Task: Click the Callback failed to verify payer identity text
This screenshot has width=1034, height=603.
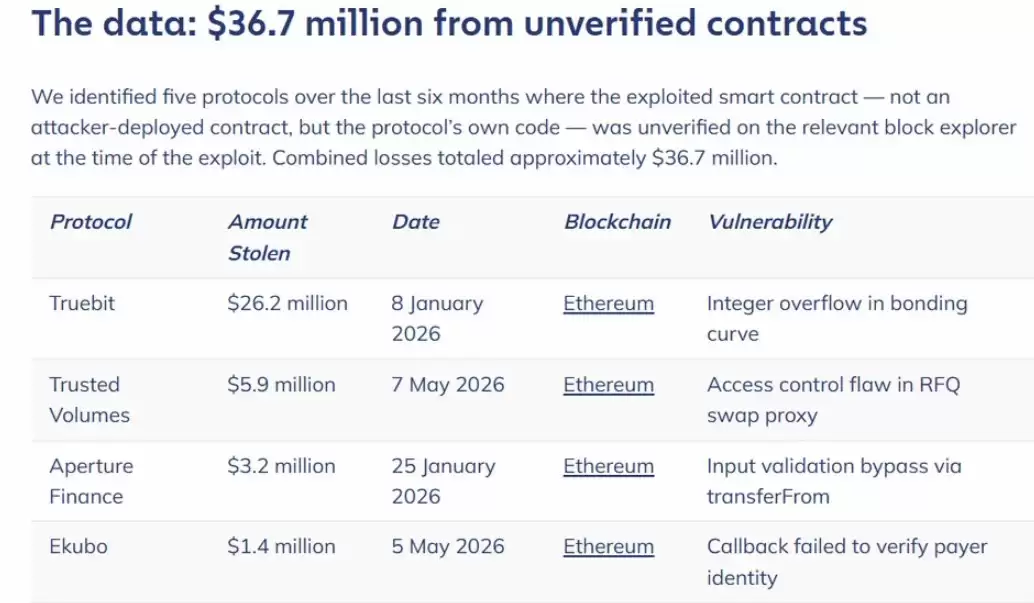Action: 847,562
